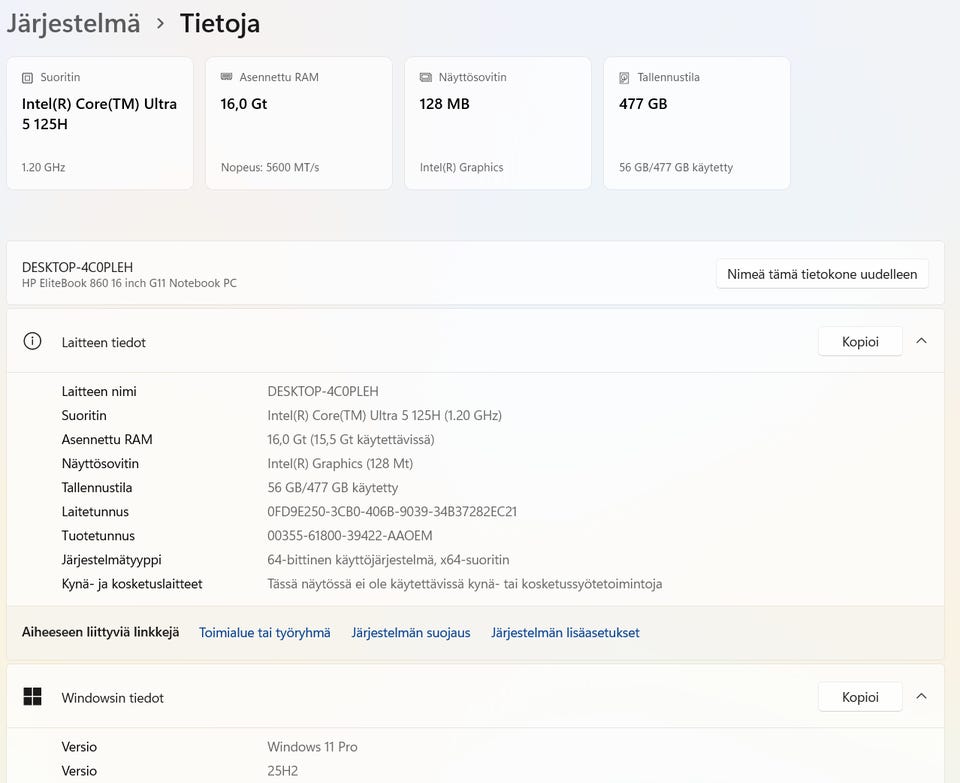Collapse the Laitteen tiedot section chevron
The image size is (960, 783).
(x=921, y=341)
